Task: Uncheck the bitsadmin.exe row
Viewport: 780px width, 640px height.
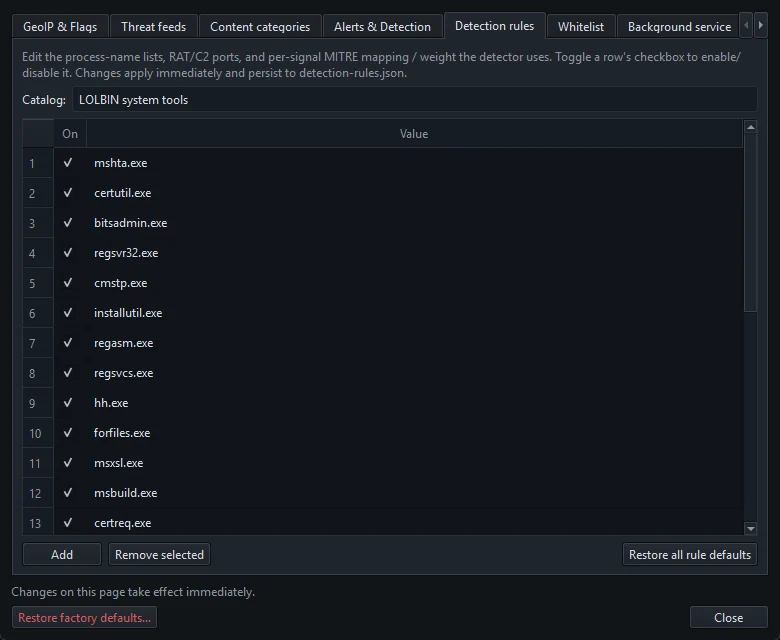Action: click(x=68, y=223)
